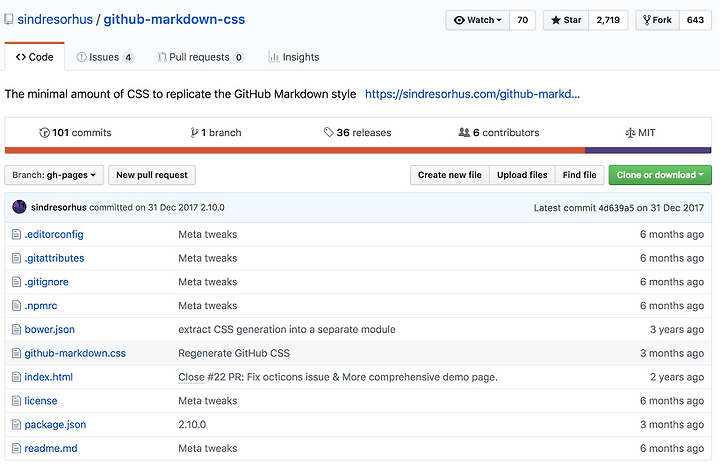The height and width of the screenshot is (467, 720).
Task: Open the Branch: gh-pages selector
Action: click(54, 175)
